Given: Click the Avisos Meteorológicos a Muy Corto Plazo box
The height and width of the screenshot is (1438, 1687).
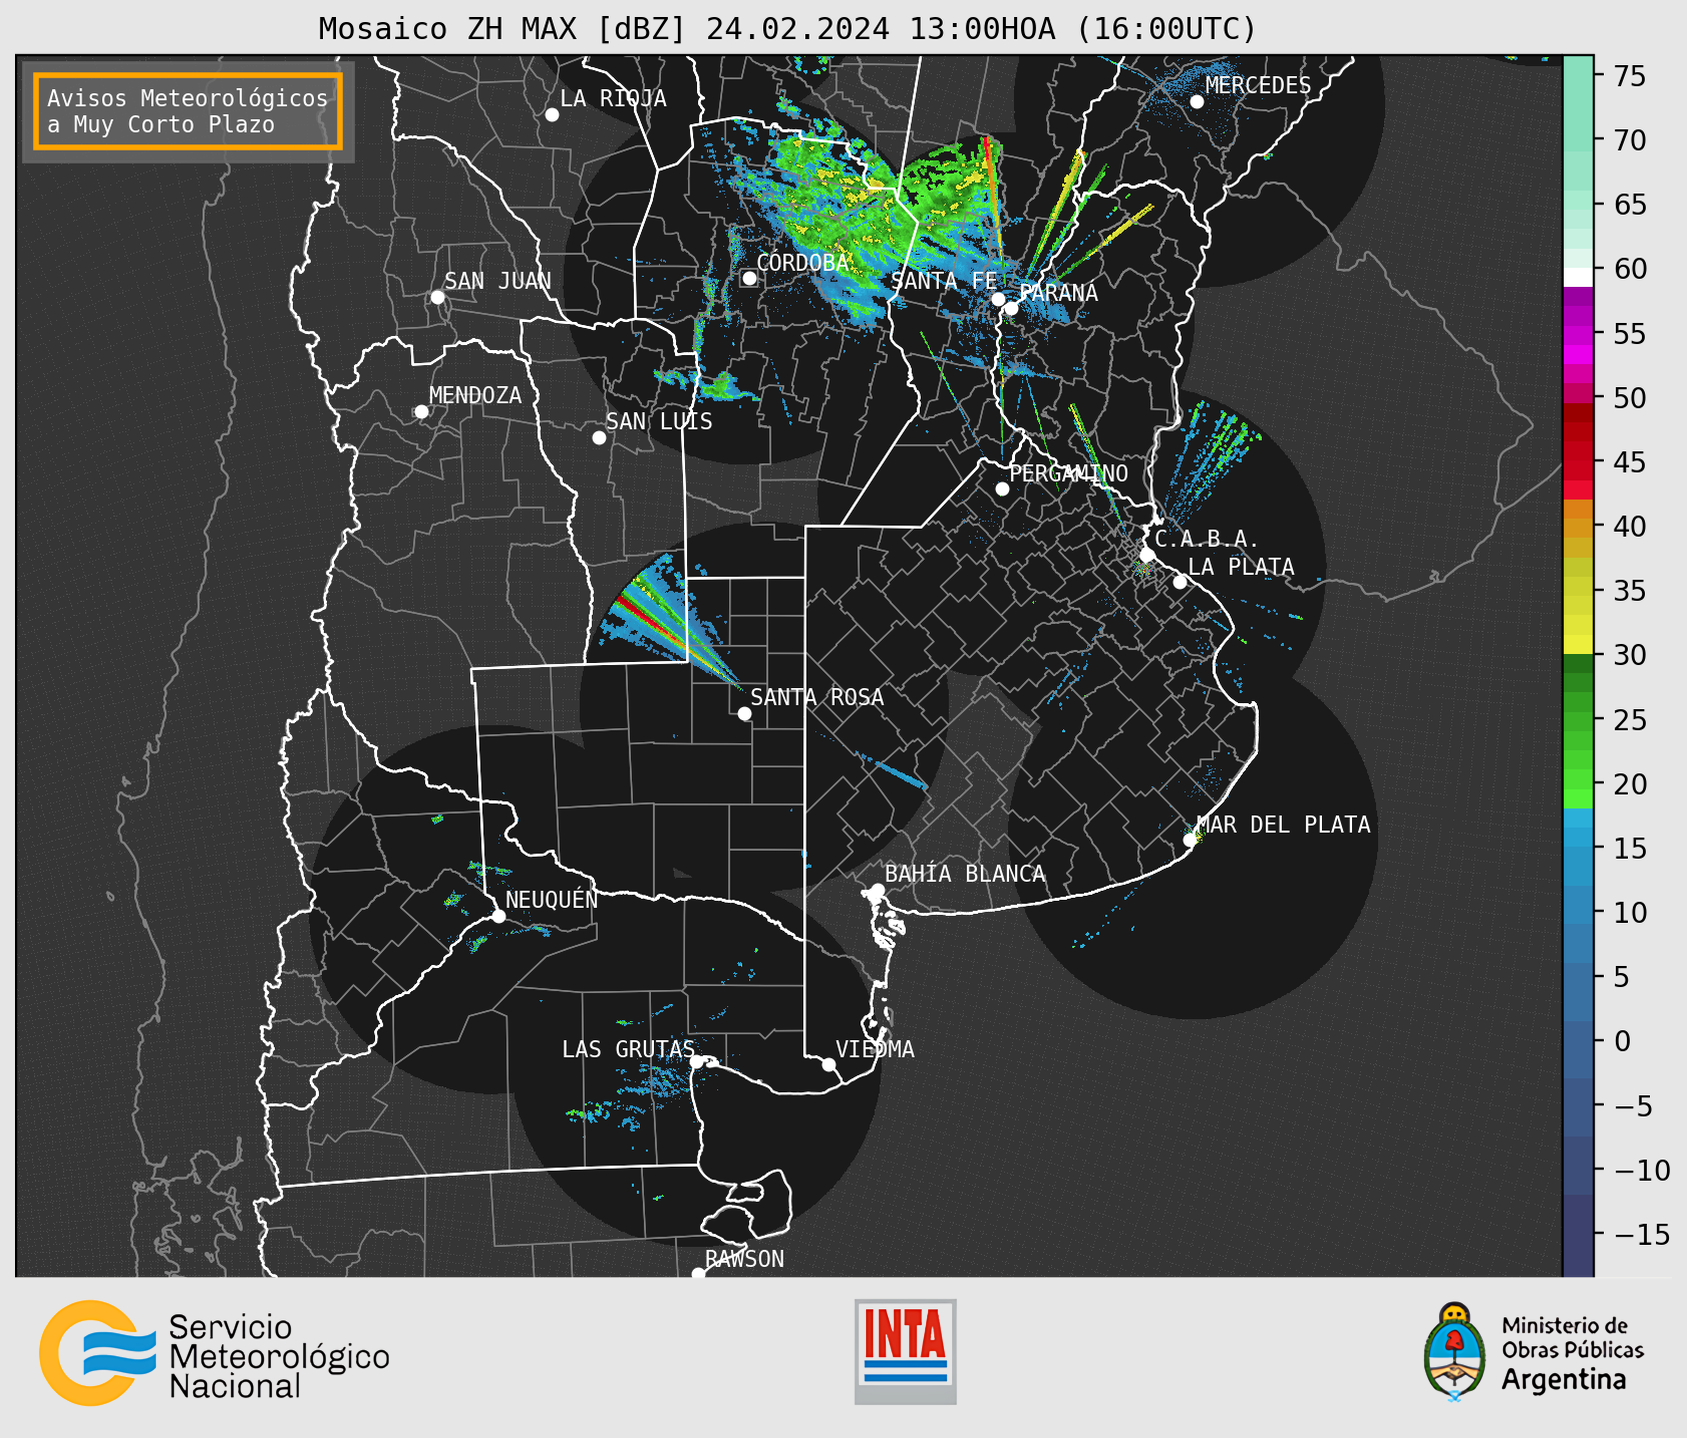Looking at the screenshot, I should (x=188, y=111).
